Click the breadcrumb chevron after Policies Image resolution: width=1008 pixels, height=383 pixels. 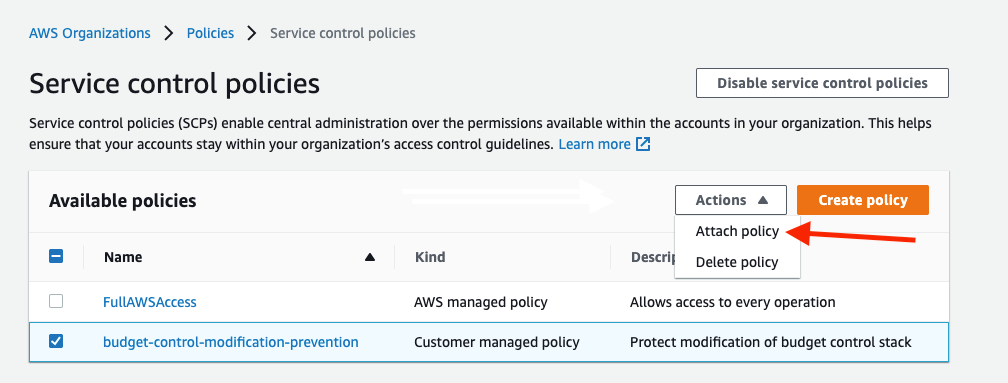(252, 33)
